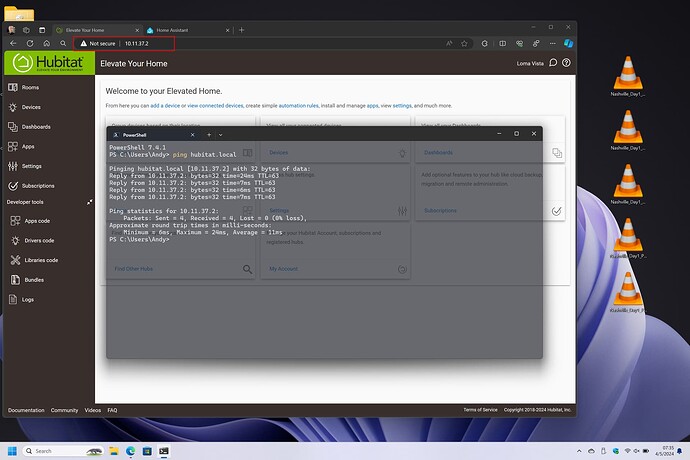
Task: Open the Terms of Service link
Action: click(x=479, y=410)
